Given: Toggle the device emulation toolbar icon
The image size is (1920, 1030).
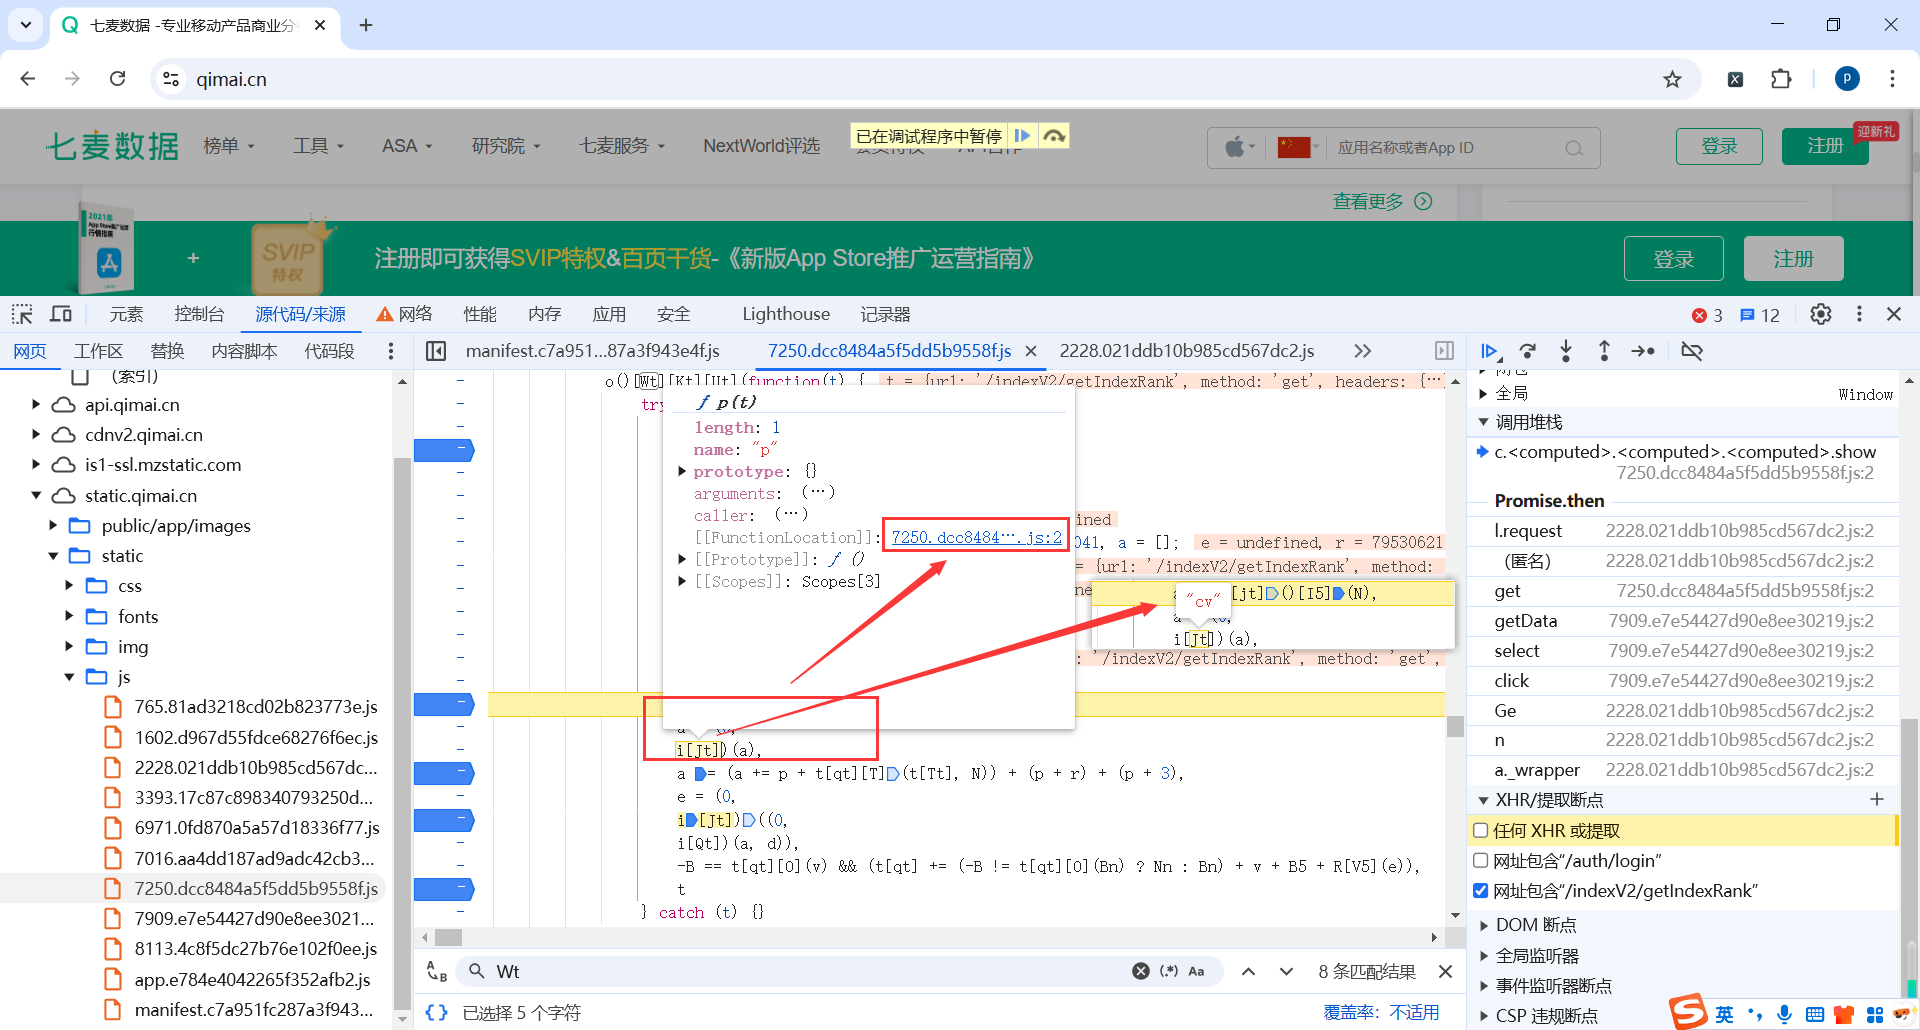Looking at the screenshot, I should [61, 314].
